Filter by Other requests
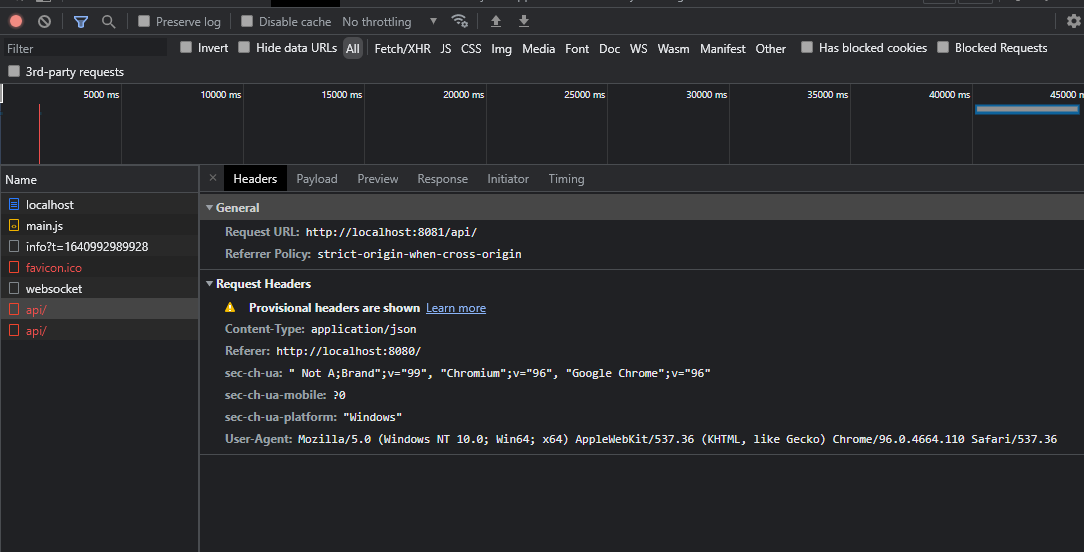This screenshot has height=552, width=1084. pos(770,48)
